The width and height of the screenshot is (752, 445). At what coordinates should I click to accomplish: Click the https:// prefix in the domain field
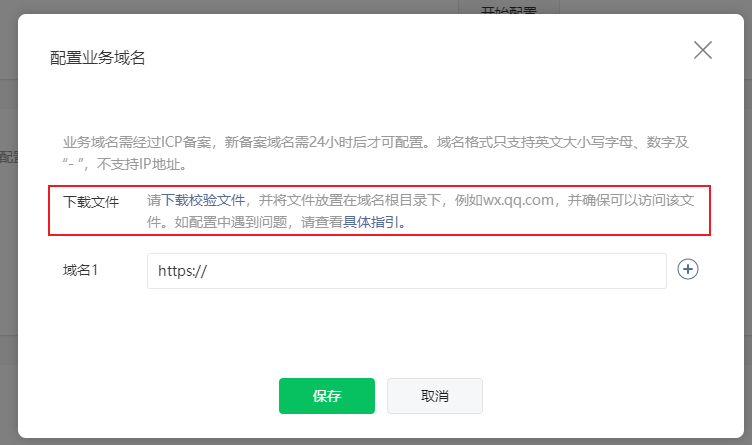click(182, 271)
